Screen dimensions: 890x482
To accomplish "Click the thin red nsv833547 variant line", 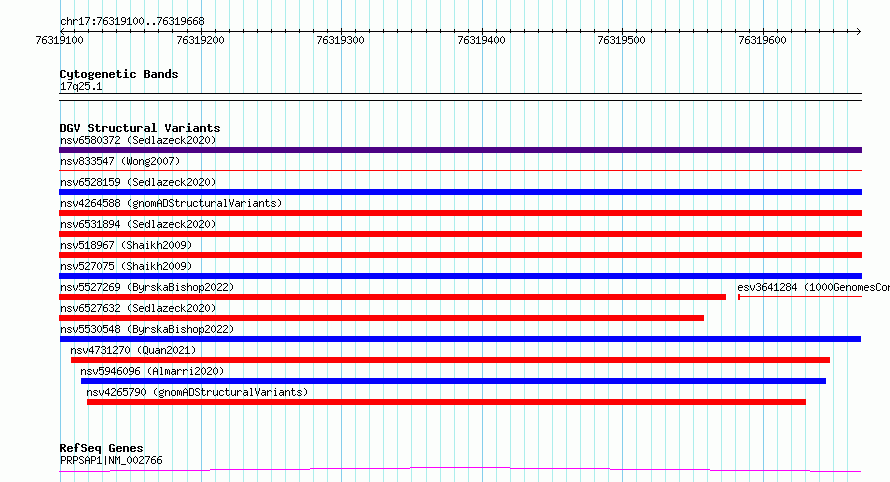I will tap(460, 170).
